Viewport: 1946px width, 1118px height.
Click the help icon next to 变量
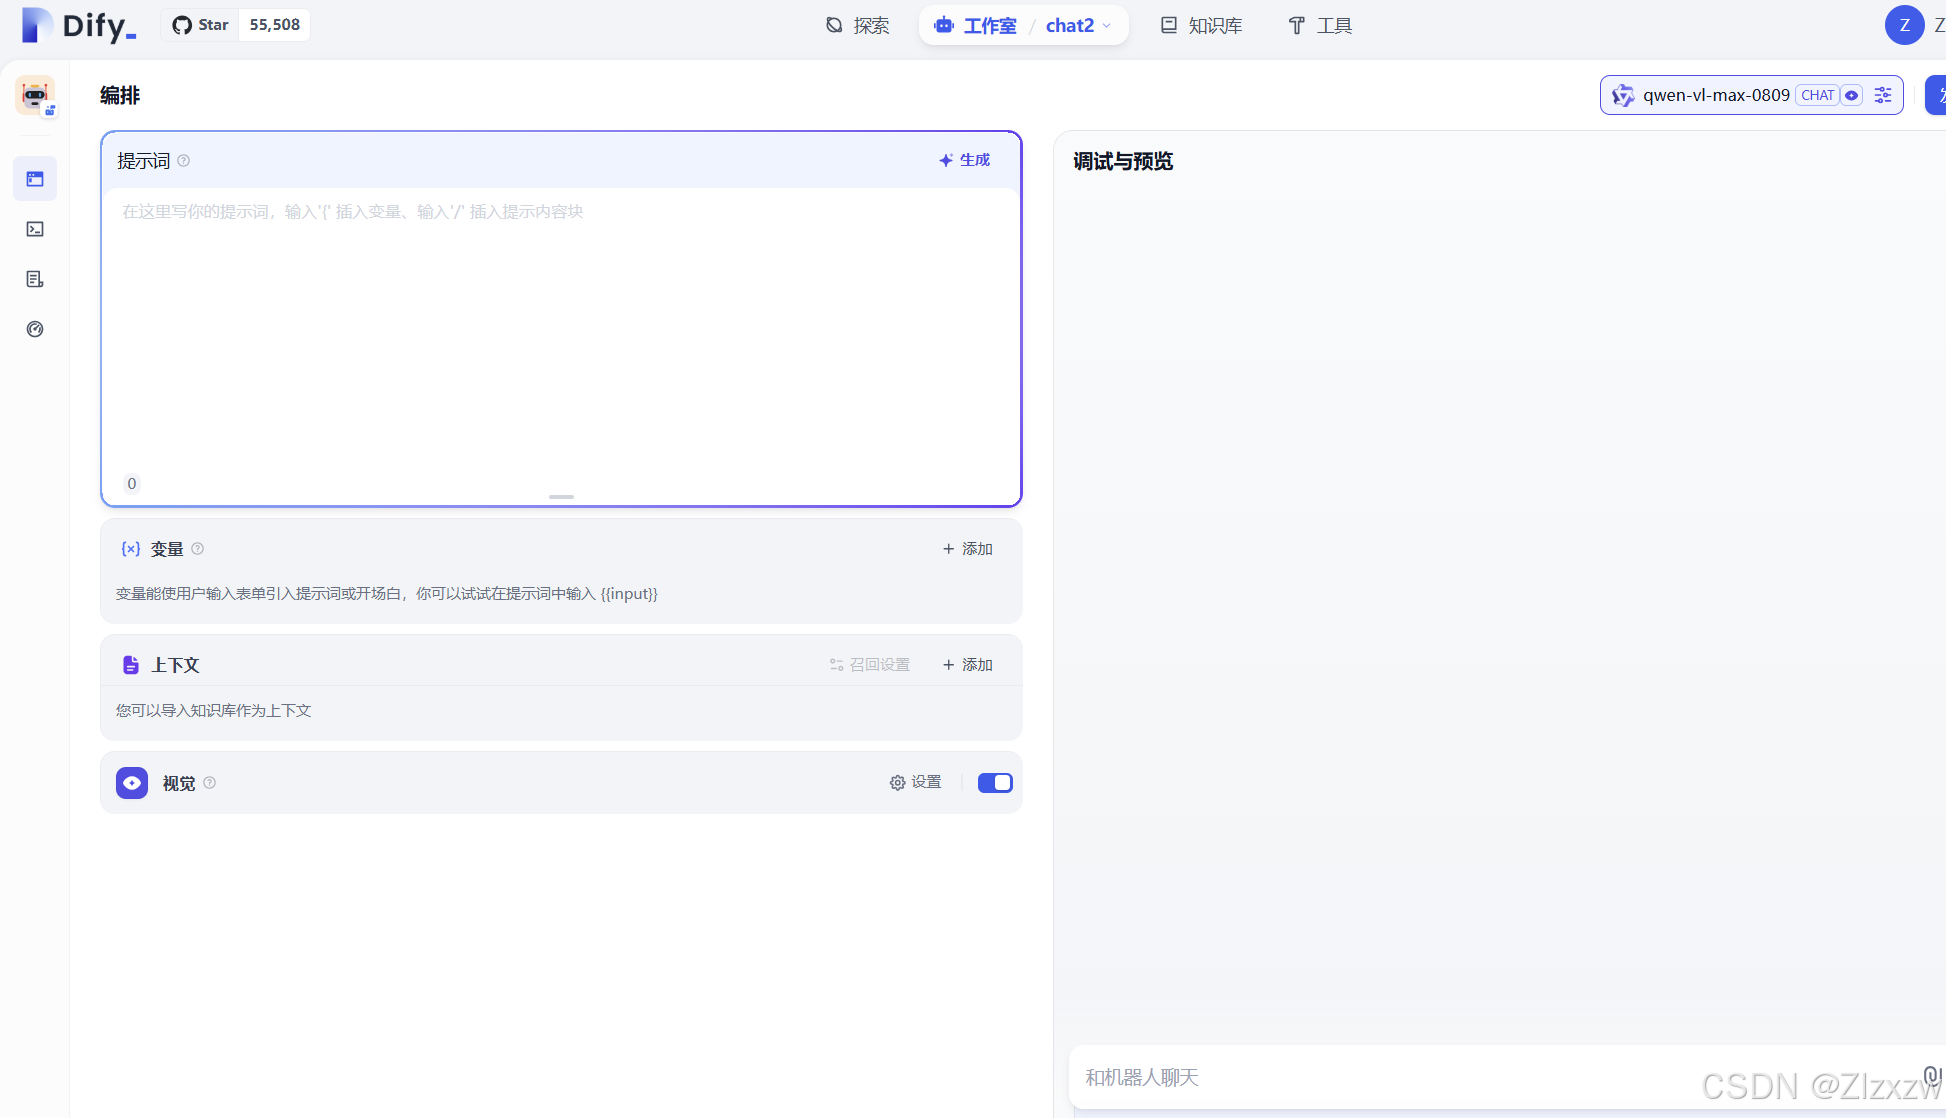coord(198,548)
